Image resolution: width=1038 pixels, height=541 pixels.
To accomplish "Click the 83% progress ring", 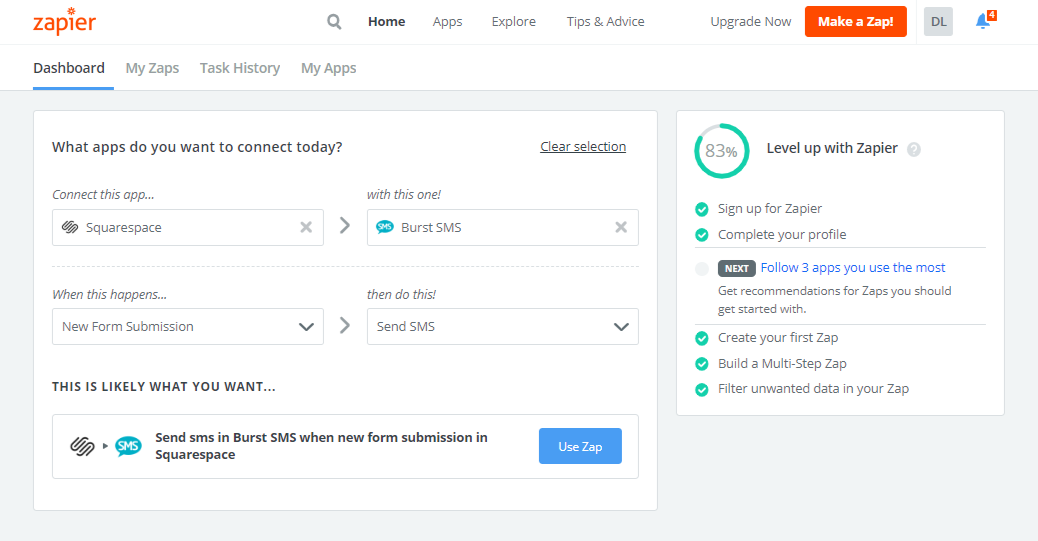I will (722, 151).
